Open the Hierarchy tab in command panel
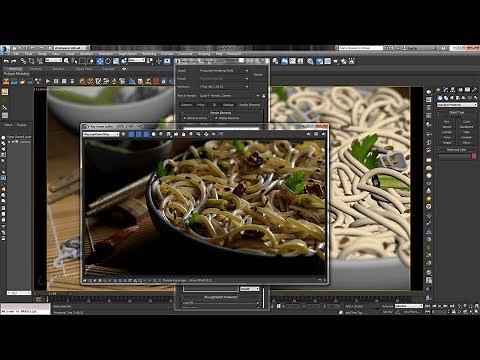 453,90
